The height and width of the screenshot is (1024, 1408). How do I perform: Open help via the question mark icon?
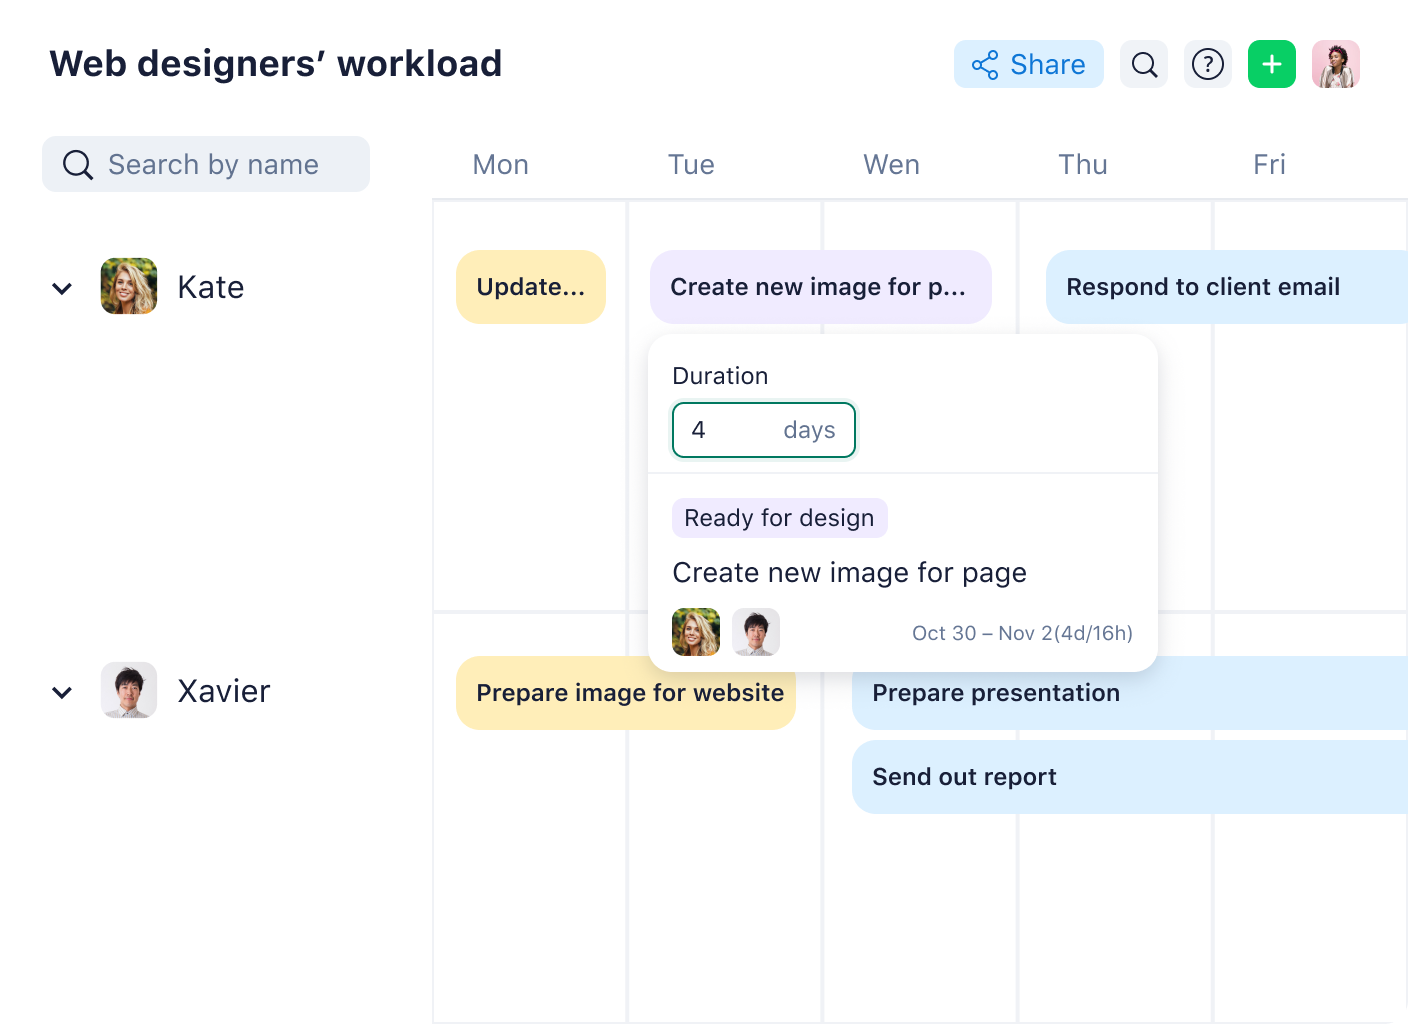point(1208,64)
